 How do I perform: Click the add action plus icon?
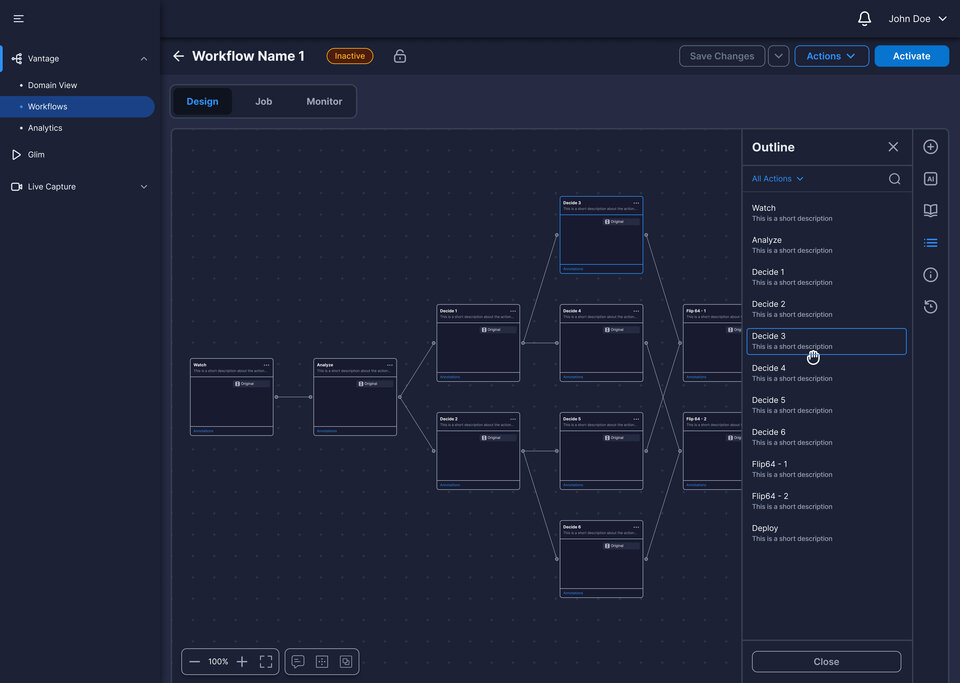pyautogui.click(x=930, y=147)
